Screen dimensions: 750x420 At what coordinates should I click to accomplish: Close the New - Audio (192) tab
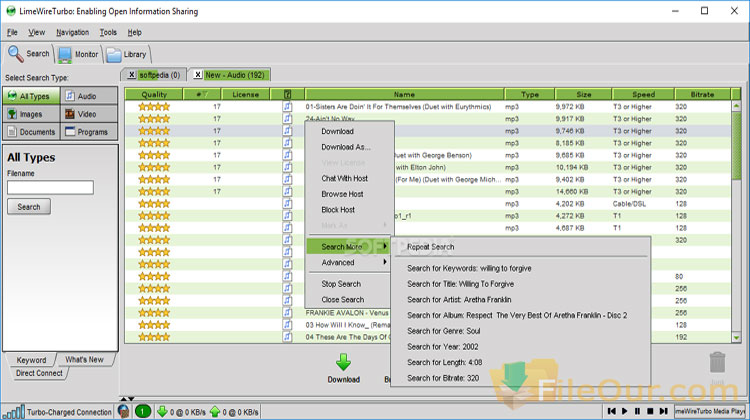click(x=198, y=75)
